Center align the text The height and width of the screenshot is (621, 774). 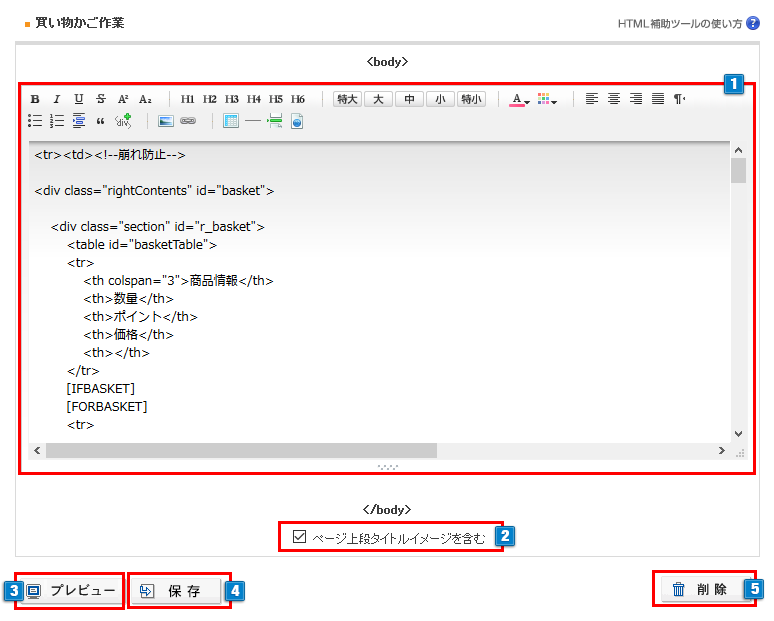pos(614,99)
